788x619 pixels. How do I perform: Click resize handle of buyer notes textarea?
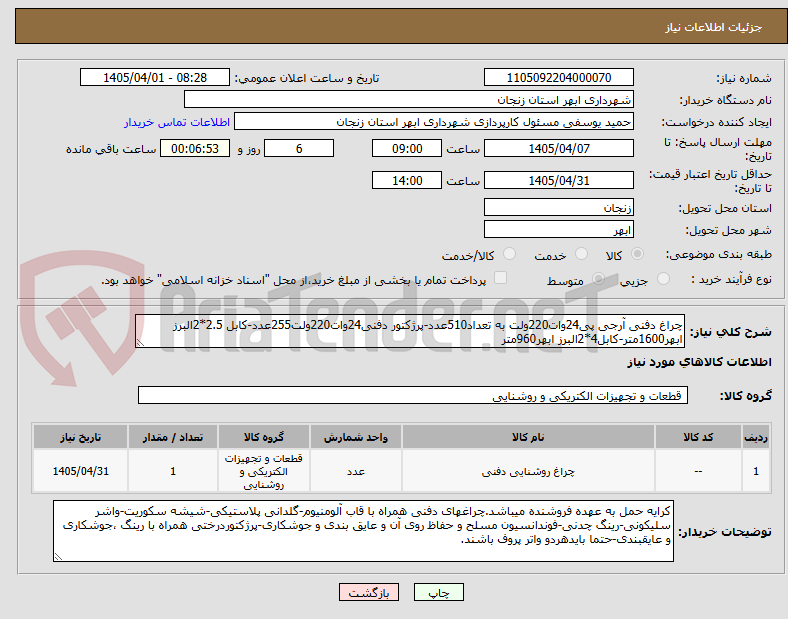58,557
